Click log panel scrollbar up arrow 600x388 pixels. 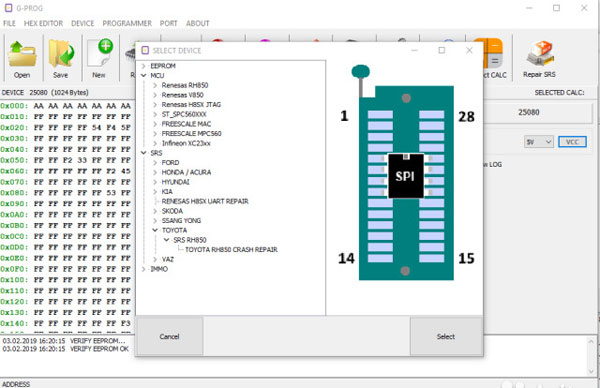click(591, 341)
